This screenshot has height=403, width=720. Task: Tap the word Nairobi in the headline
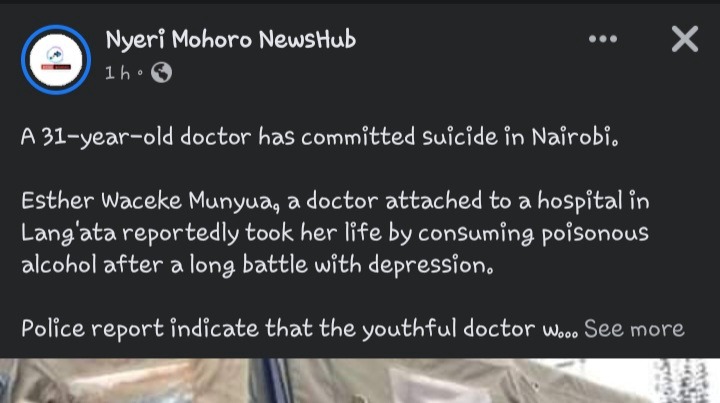click(x=575, y=137)
